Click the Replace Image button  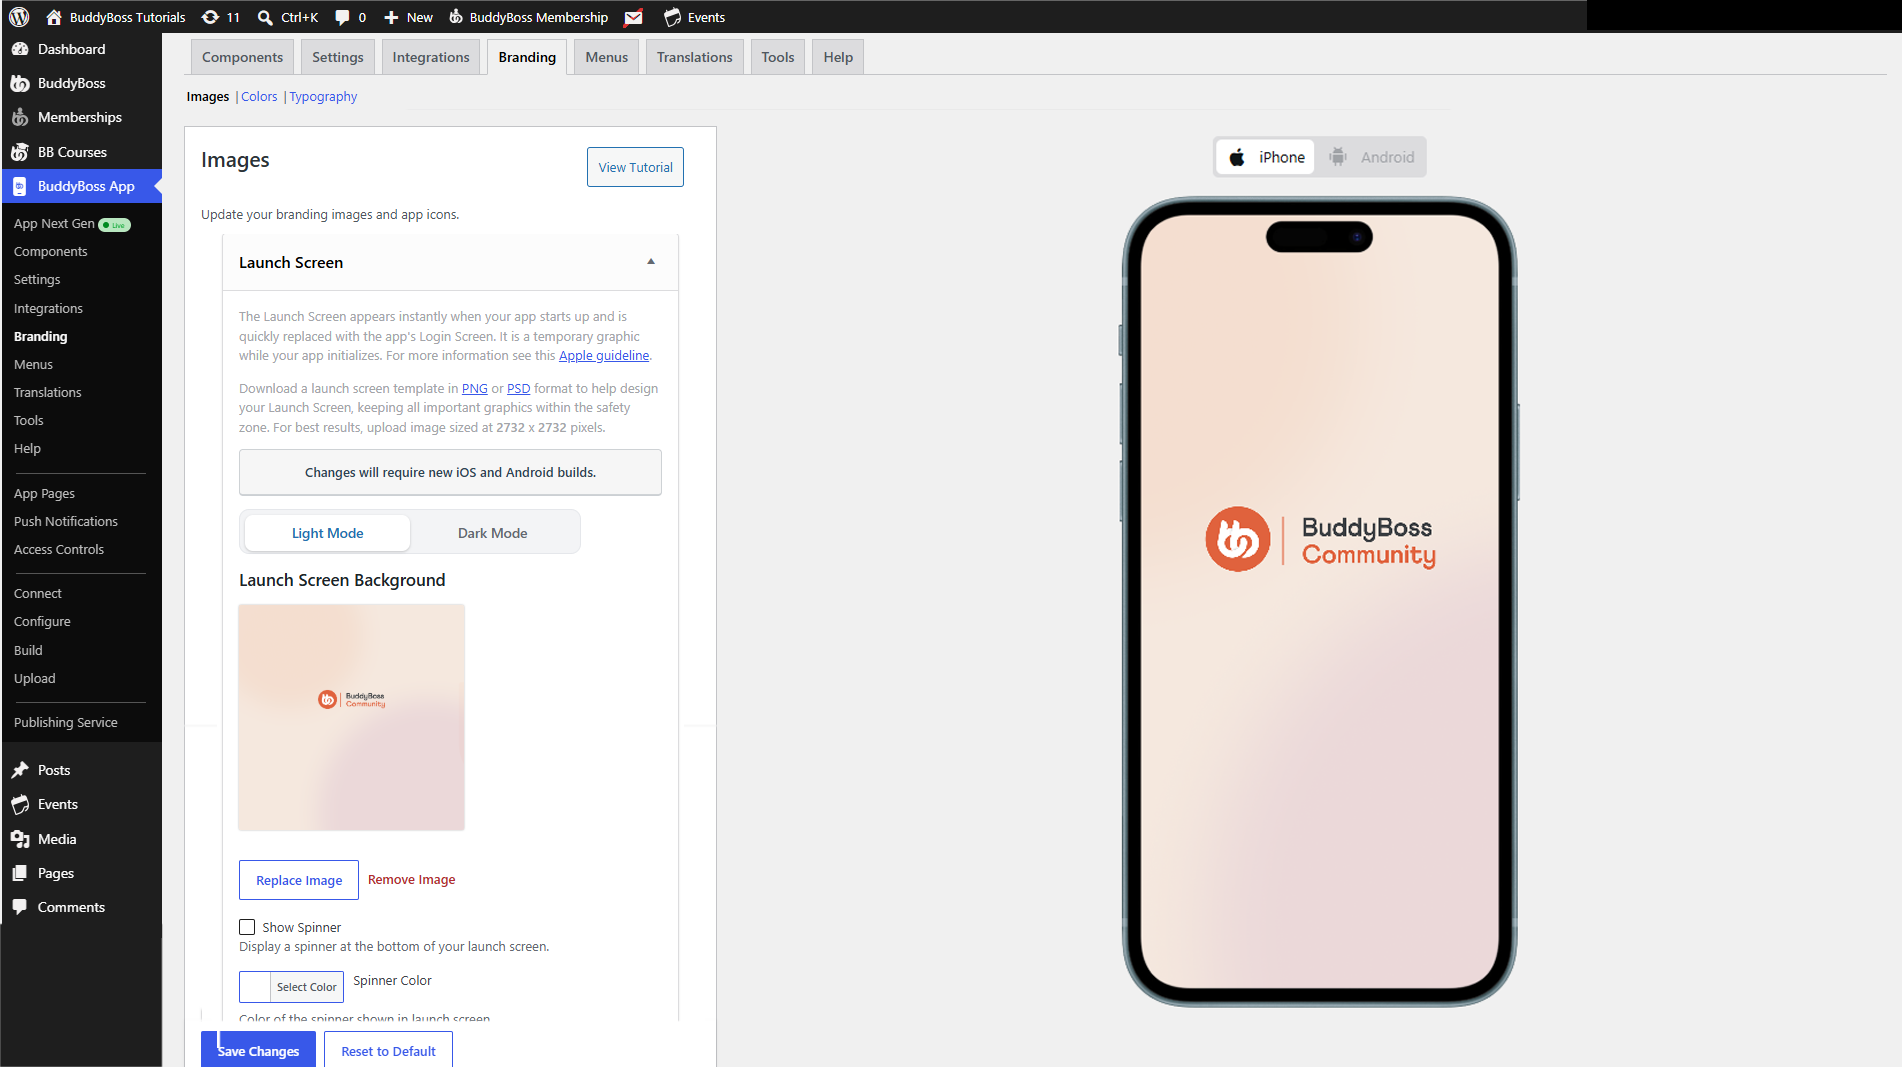tap(299, 880)
